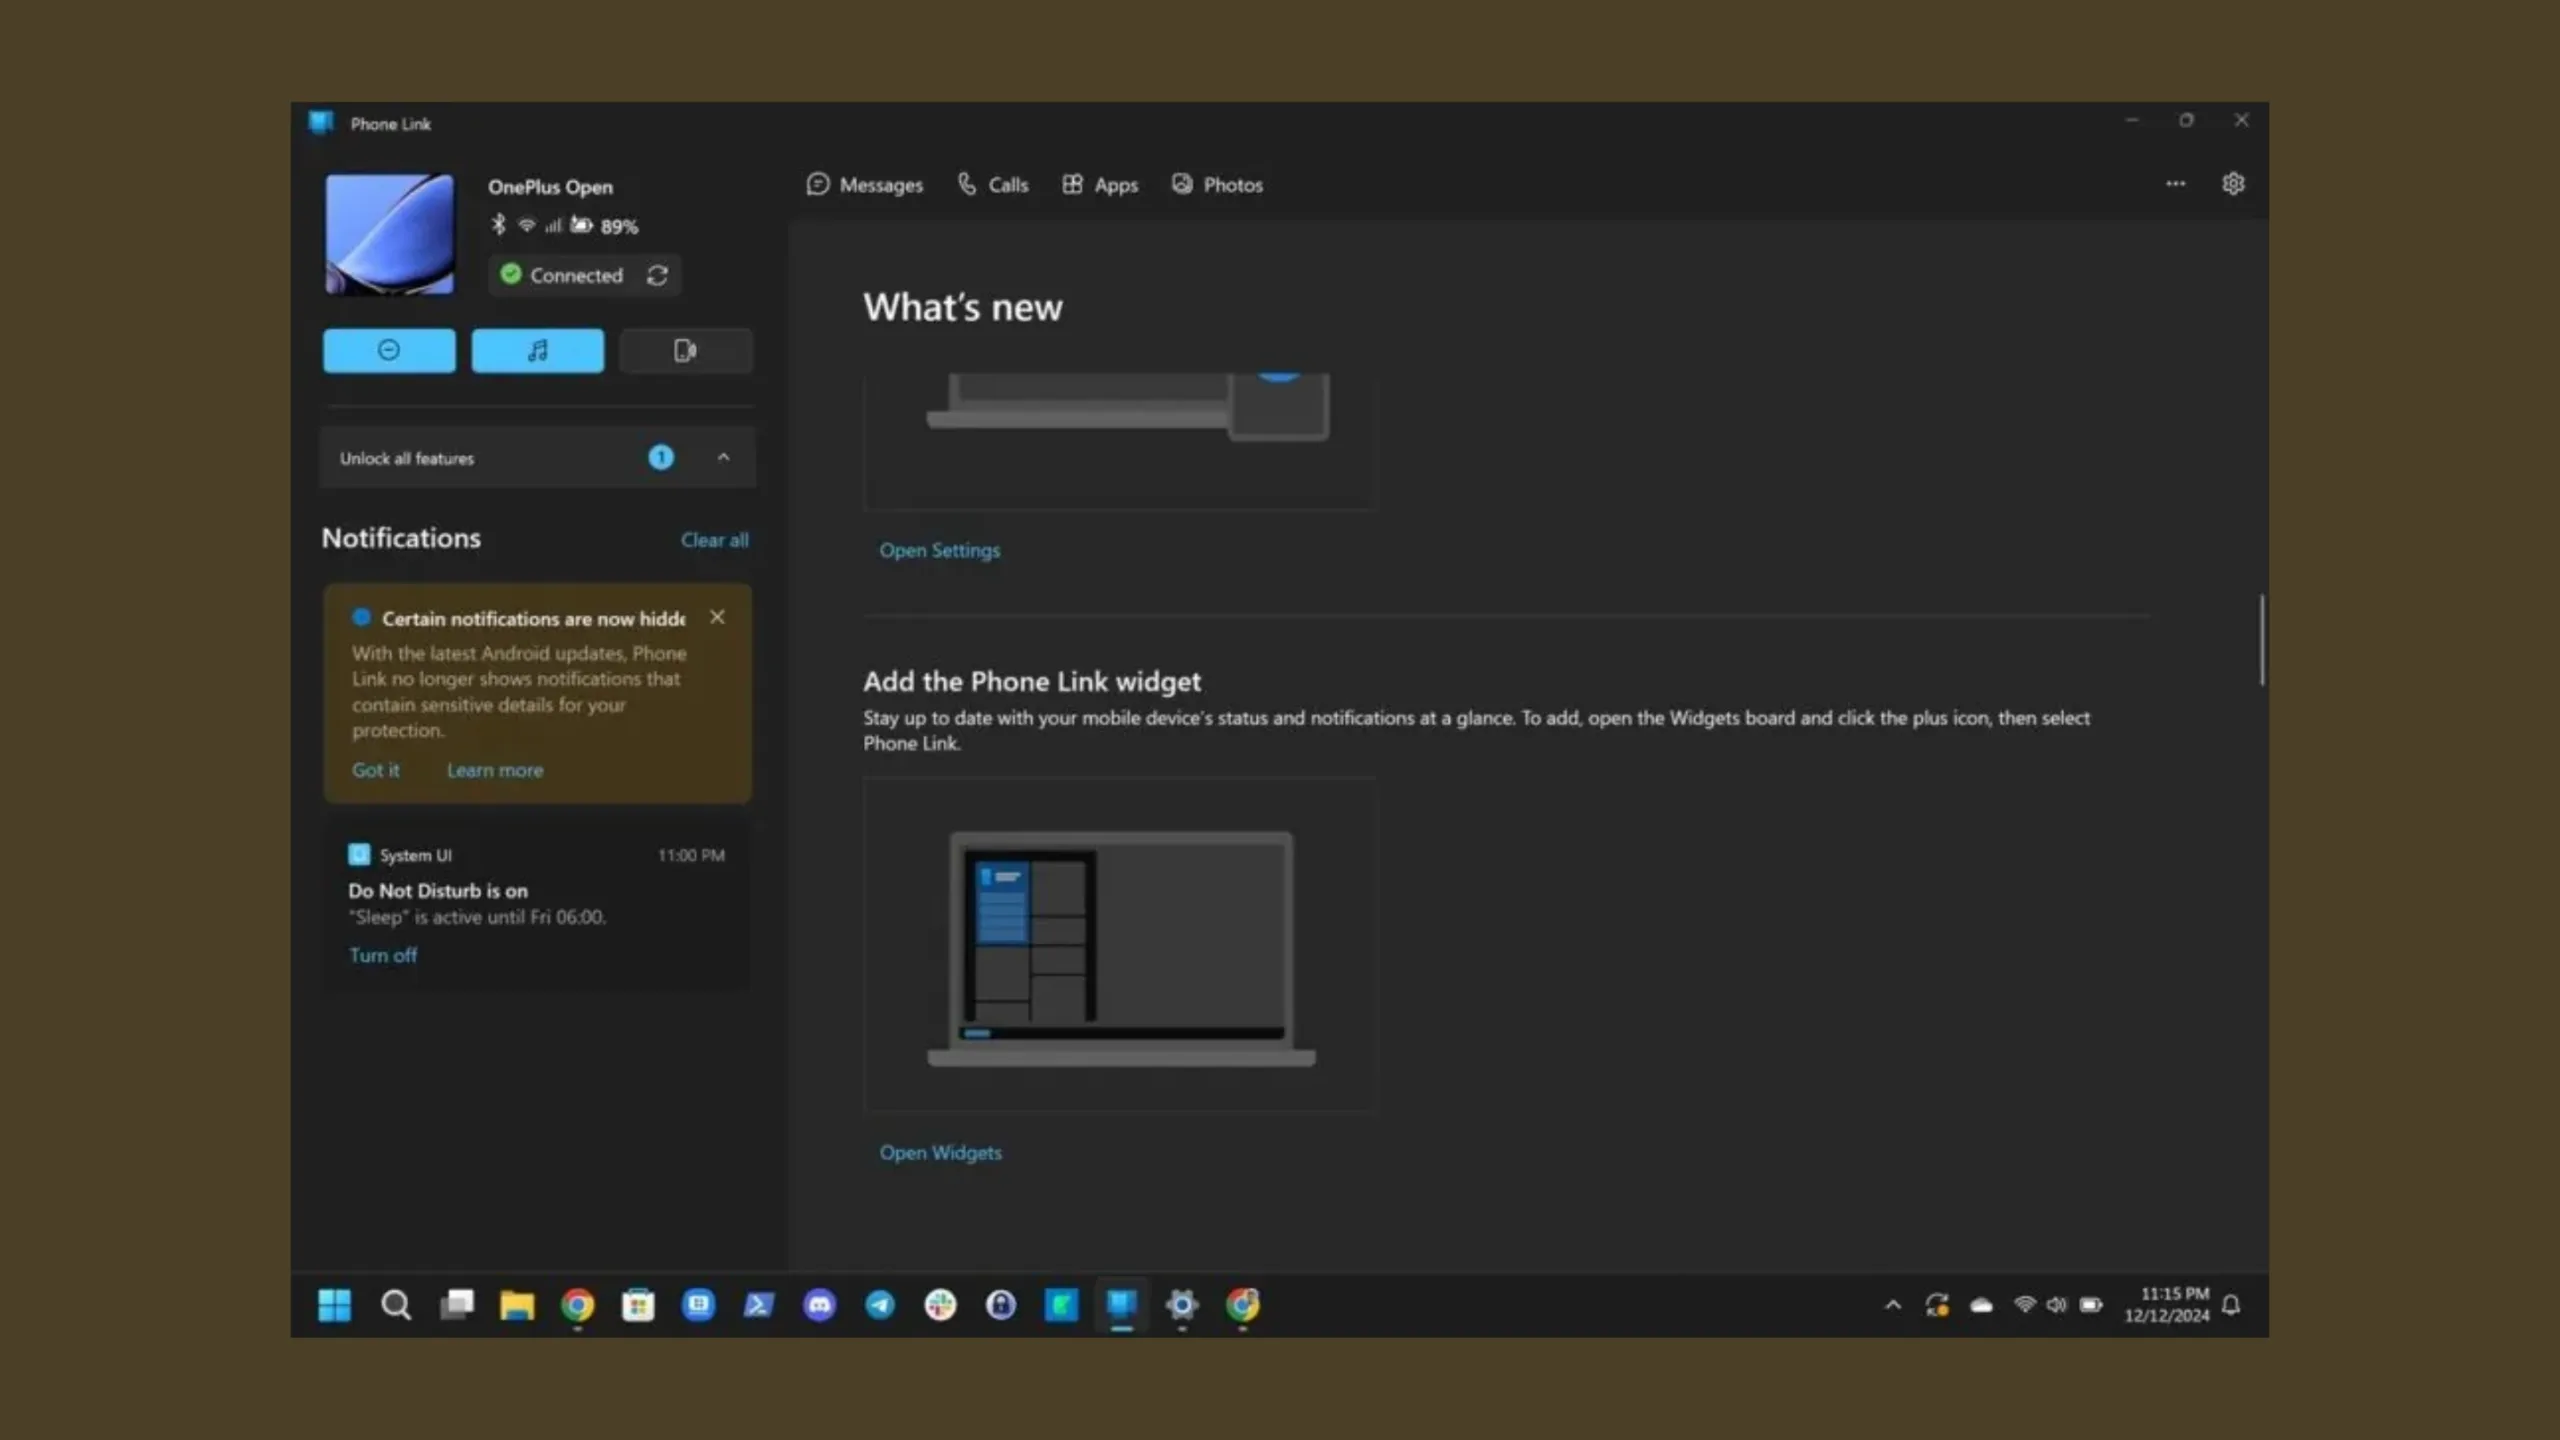The image size is (2560, 1440).
Task: Collapse the Unlock all features section
Action: coord(723,458)
